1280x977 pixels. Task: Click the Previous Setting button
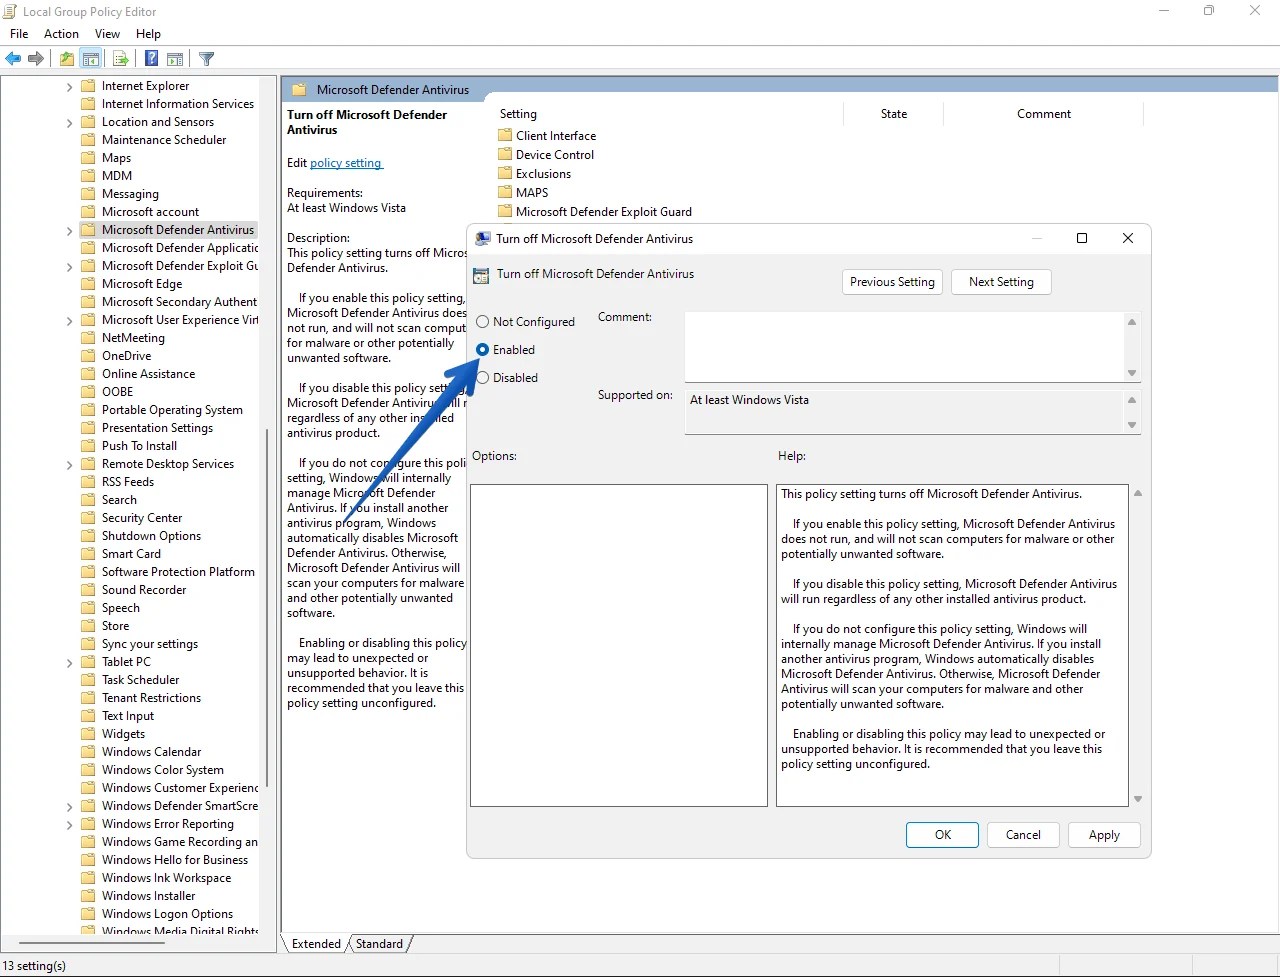(x=891, y=281)
